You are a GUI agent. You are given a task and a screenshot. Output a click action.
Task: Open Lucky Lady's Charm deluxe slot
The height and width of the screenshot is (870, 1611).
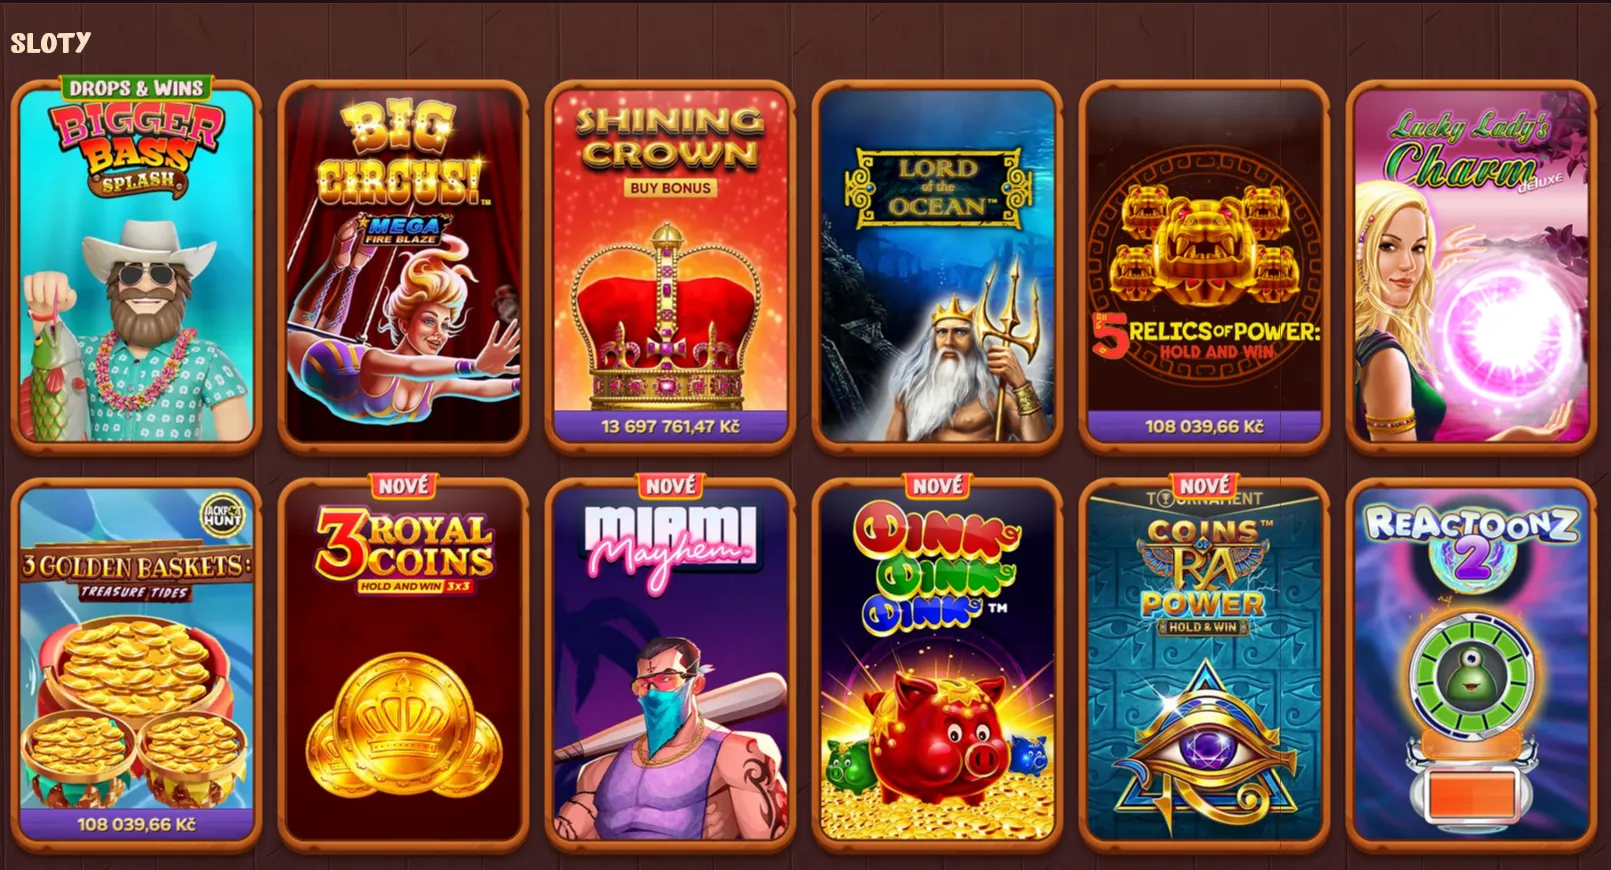tap(1471, 265)
